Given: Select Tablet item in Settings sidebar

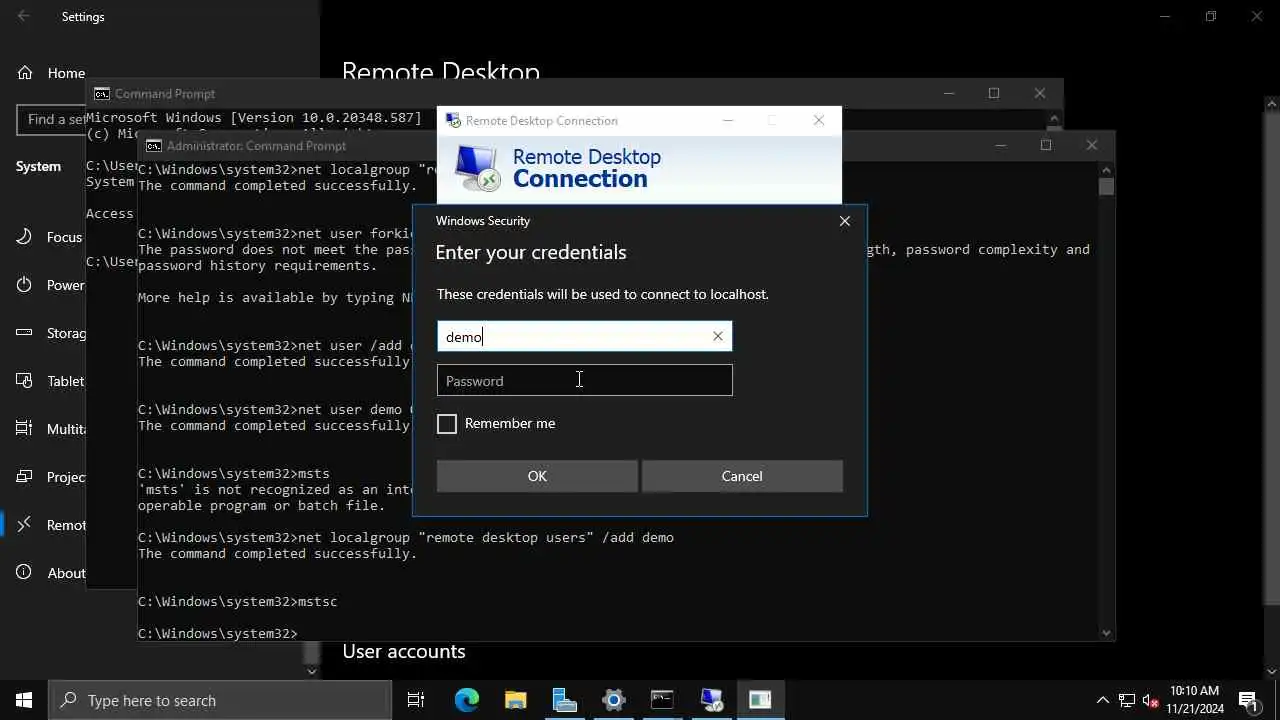Looking at the screenshot, I should pyautogui.click(x=51, y=381).
